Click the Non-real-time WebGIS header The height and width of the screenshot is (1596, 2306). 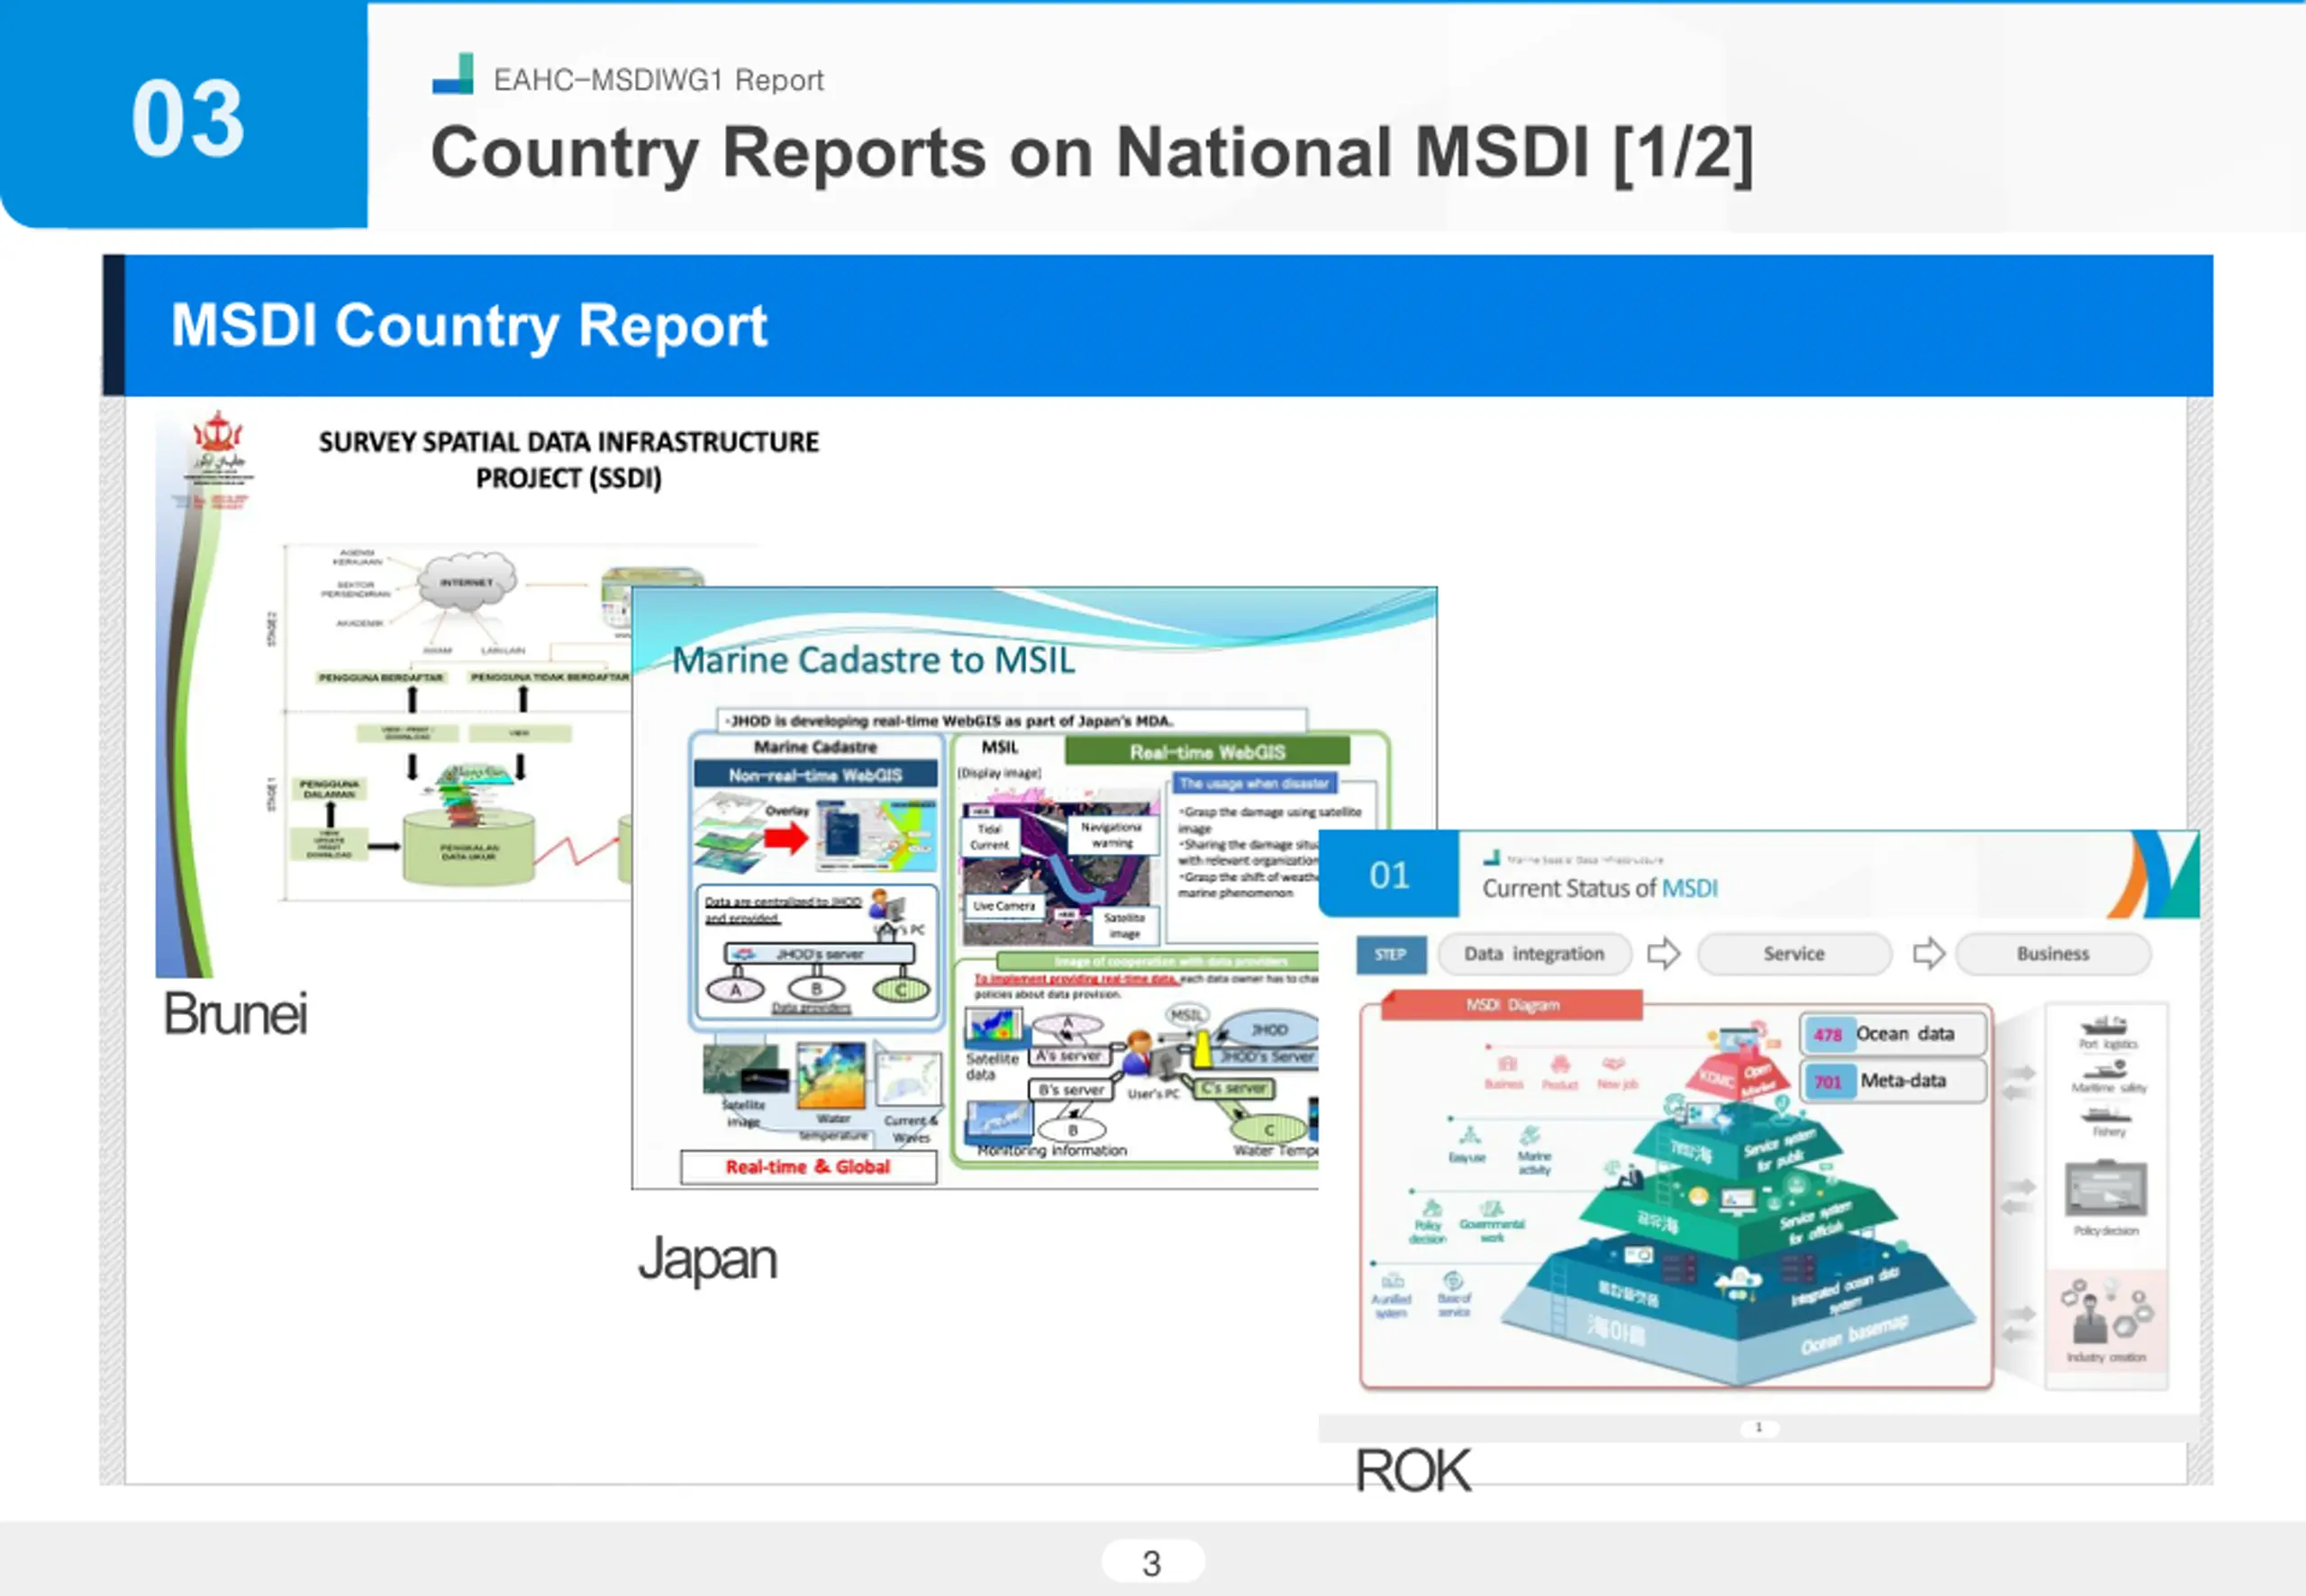815,775
